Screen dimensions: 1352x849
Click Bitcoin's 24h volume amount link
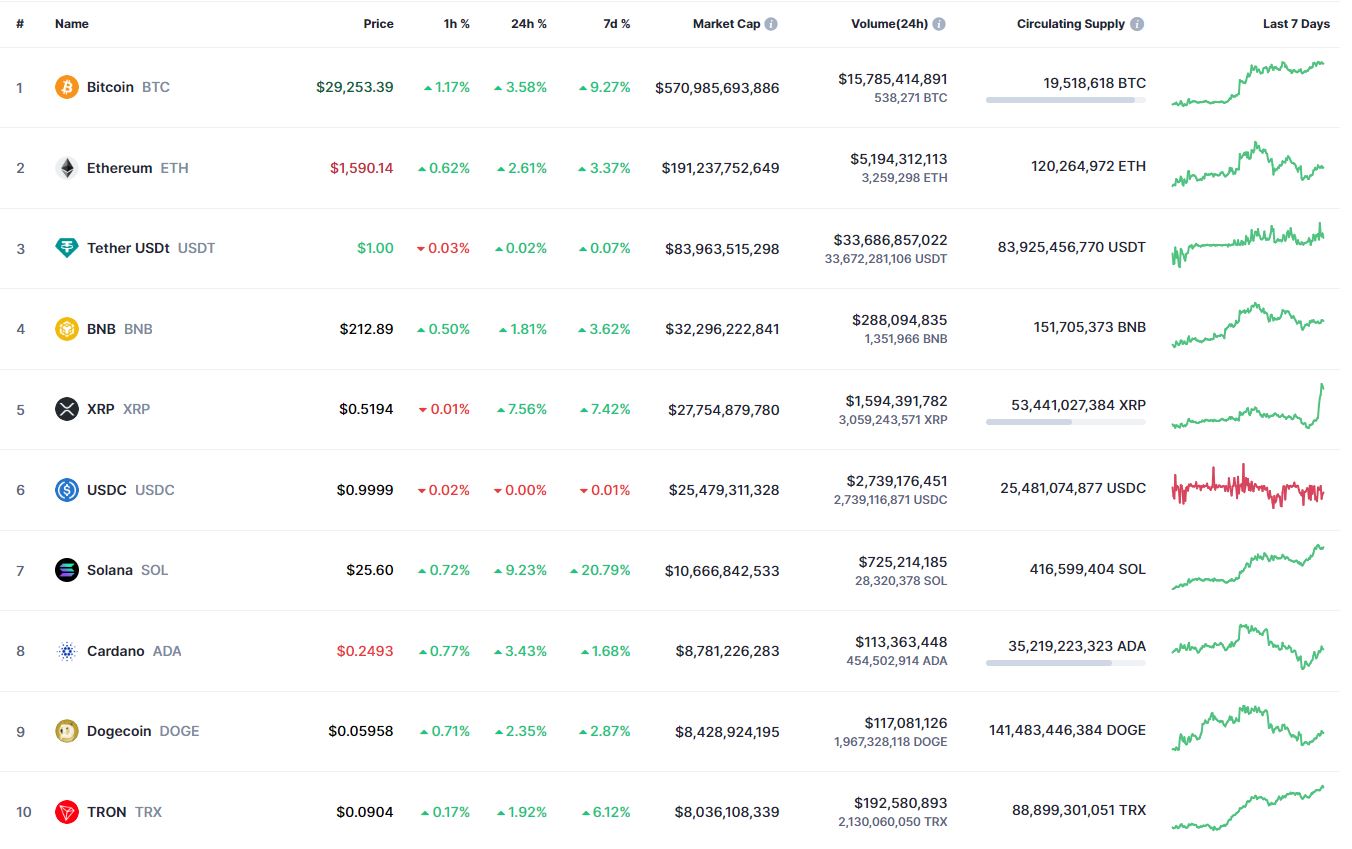tap(892, 79)
